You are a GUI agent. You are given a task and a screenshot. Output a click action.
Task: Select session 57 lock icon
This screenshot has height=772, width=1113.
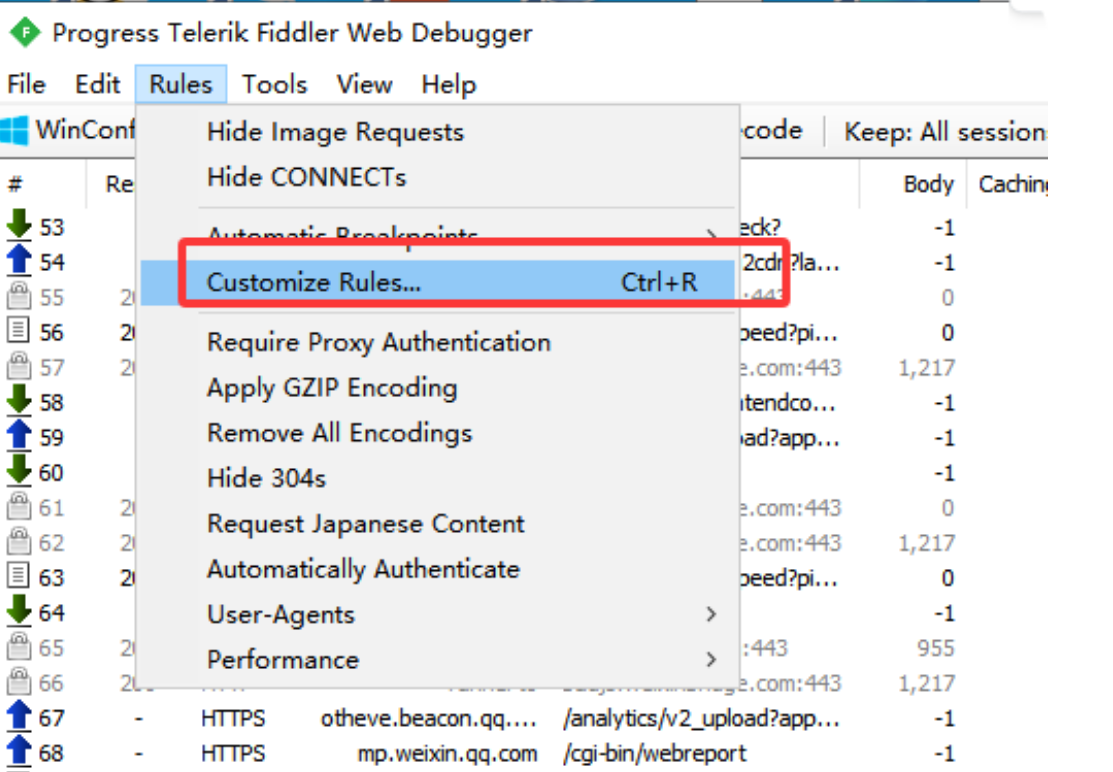pos(18,366)
